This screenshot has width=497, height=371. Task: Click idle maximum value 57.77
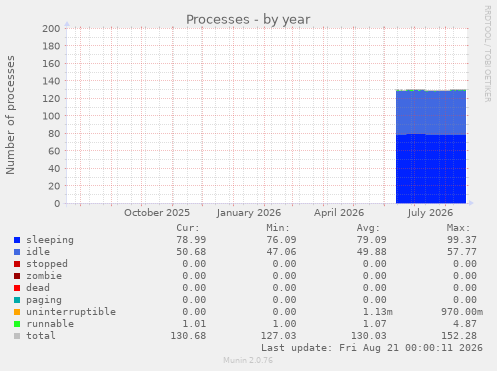coord(462,252)
